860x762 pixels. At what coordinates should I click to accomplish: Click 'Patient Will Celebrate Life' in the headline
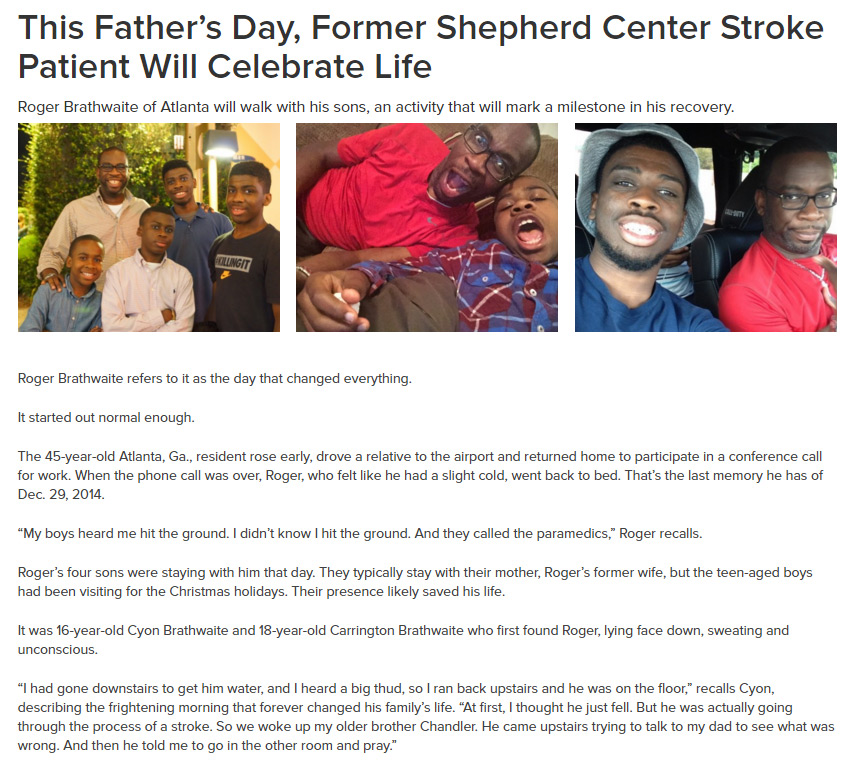pyautogui.click(x=225, y=67)
